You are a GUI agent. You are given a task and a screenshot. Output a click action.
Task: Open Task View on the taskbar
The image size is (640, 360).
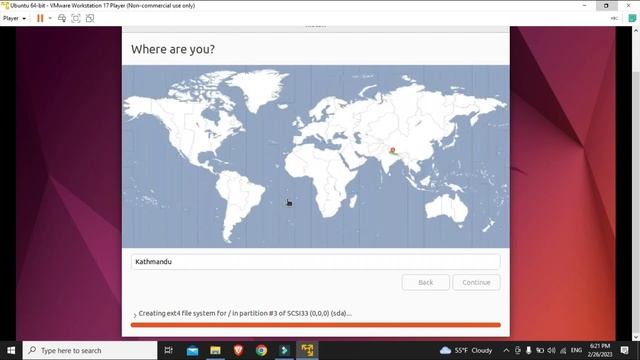pyautogui.click(x=168, y=350)
